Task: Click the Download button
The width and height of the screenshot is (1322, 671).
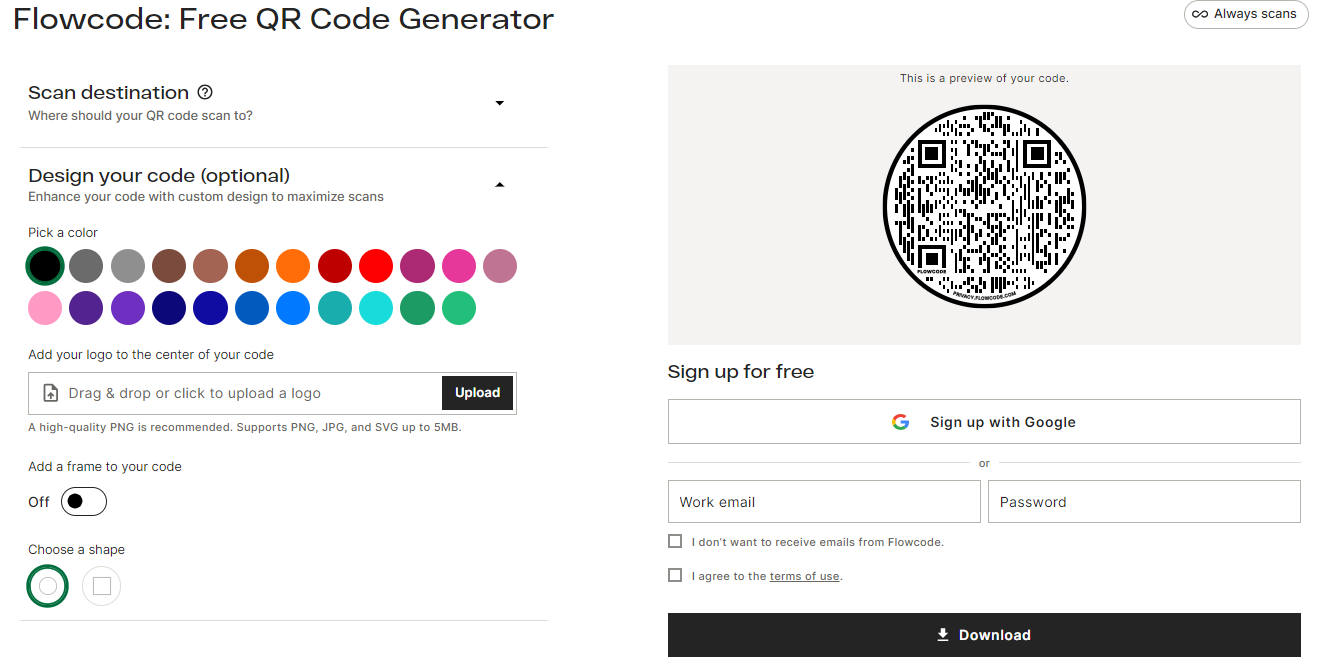Action: [x=983, y=634]
